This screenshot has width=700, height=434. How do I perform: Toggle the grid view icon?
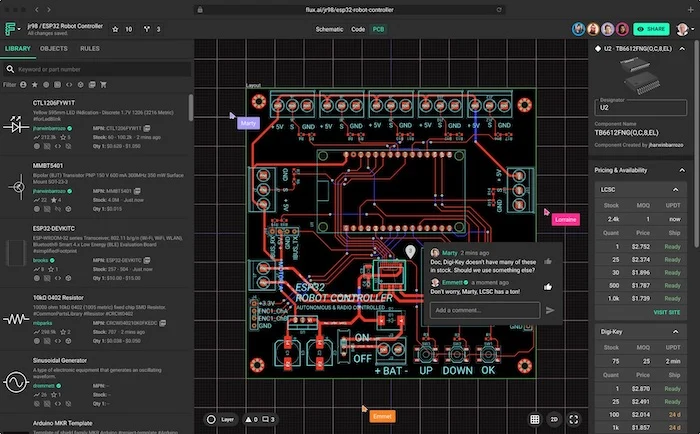point(534,419)
